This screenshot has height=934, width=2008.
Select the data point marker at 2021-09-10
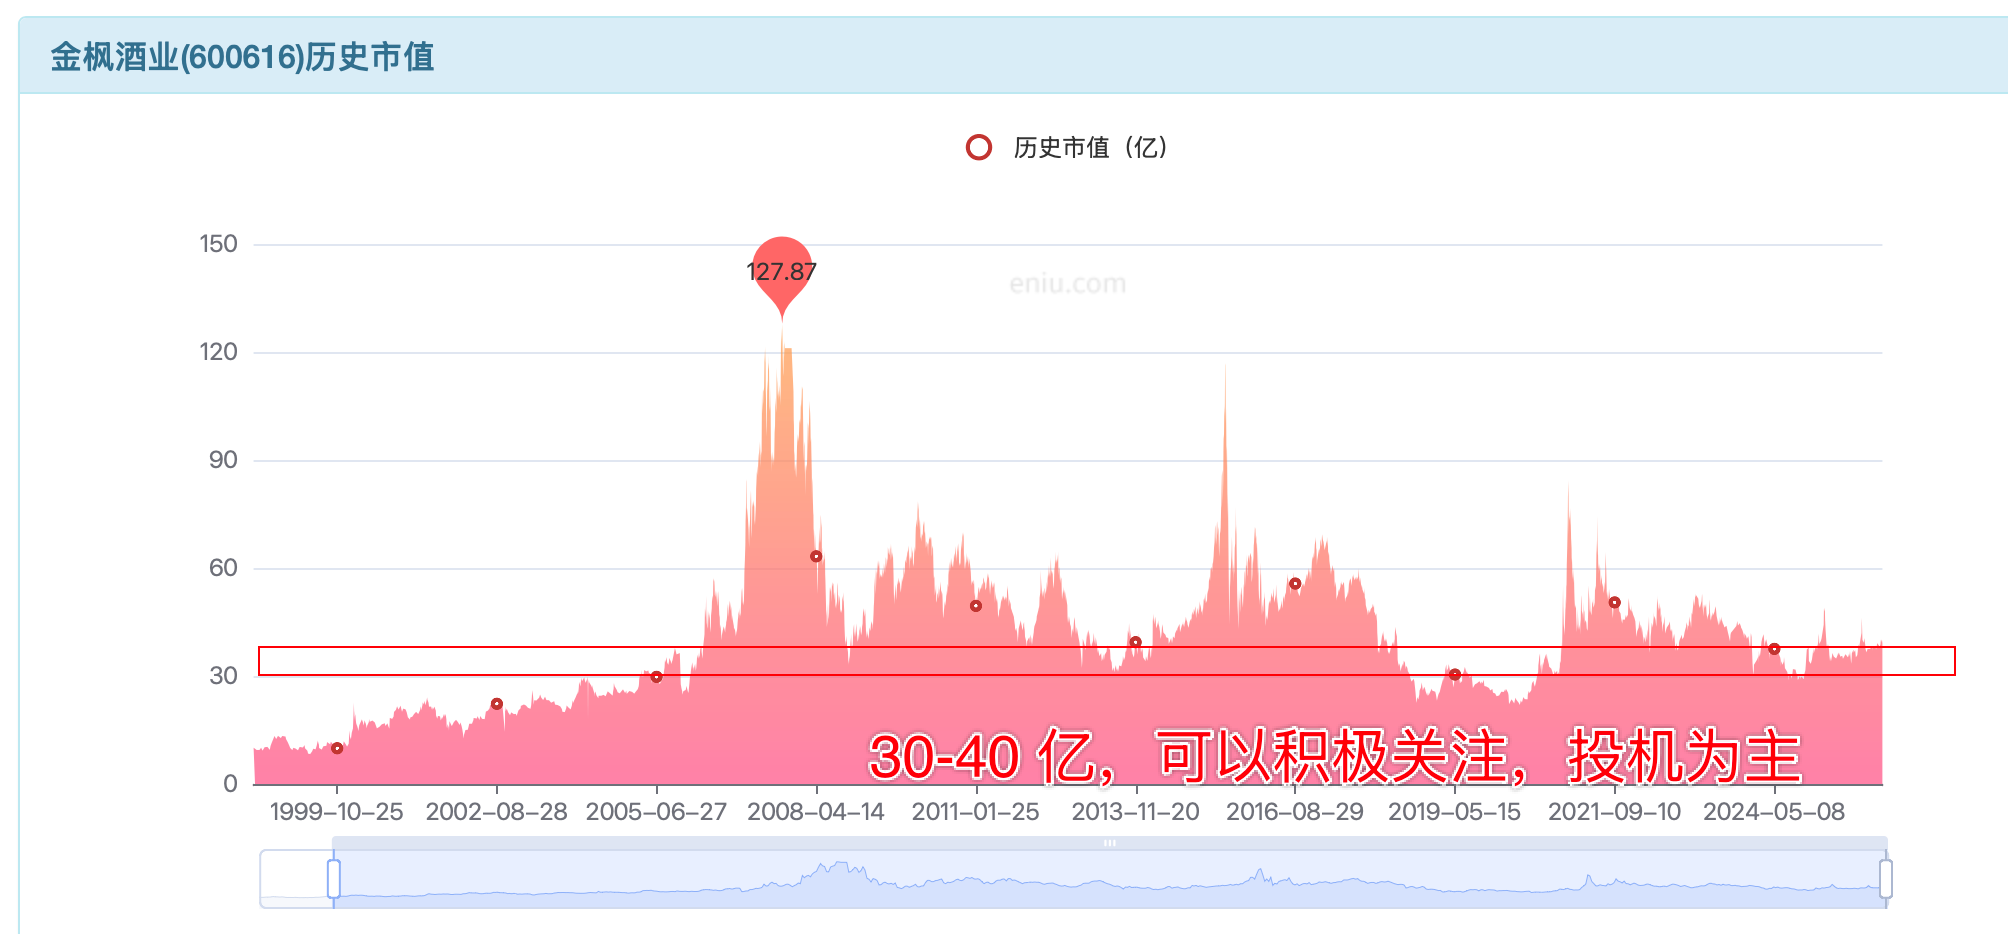(1614, 602)
